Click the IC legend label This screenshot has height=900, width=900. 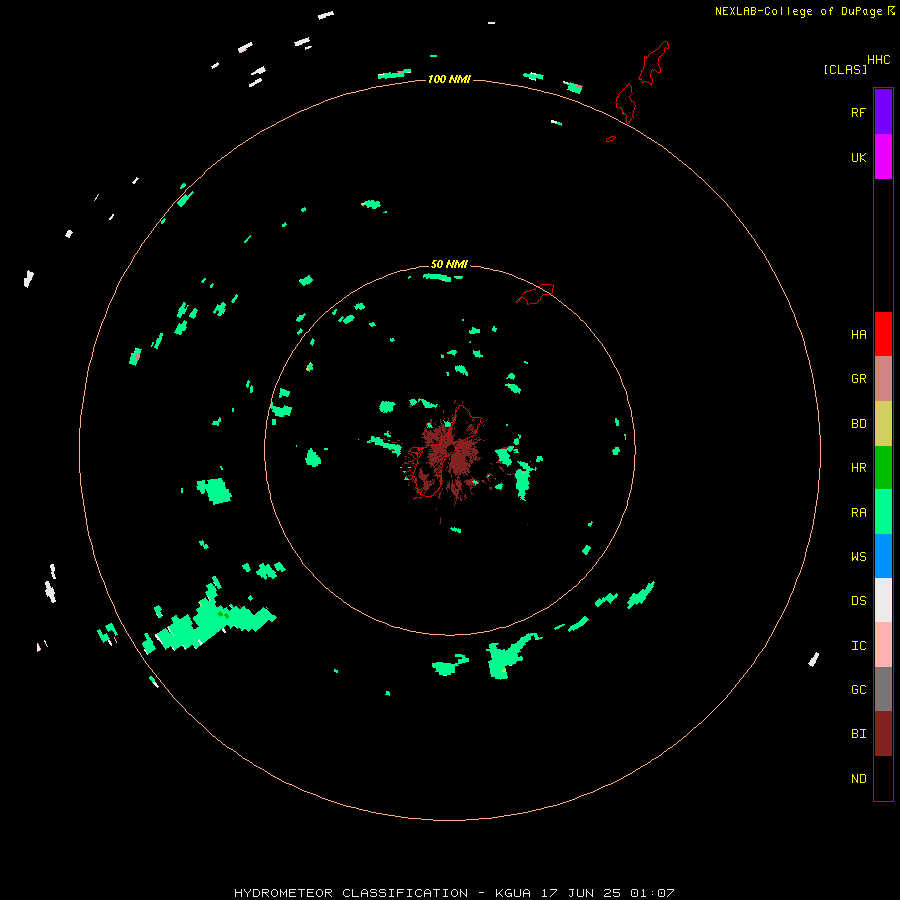coord(858,646)
